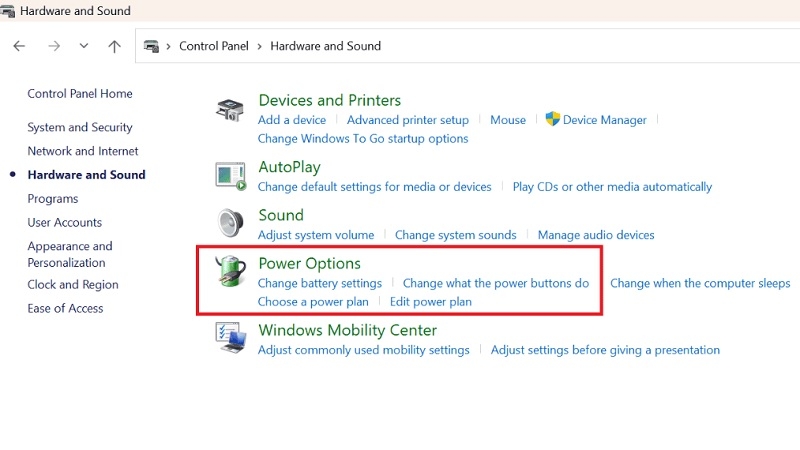The width and height of the screenshot is (800, 450).
Task: Open Appearance and Personalization
Action: click(70, 254)
